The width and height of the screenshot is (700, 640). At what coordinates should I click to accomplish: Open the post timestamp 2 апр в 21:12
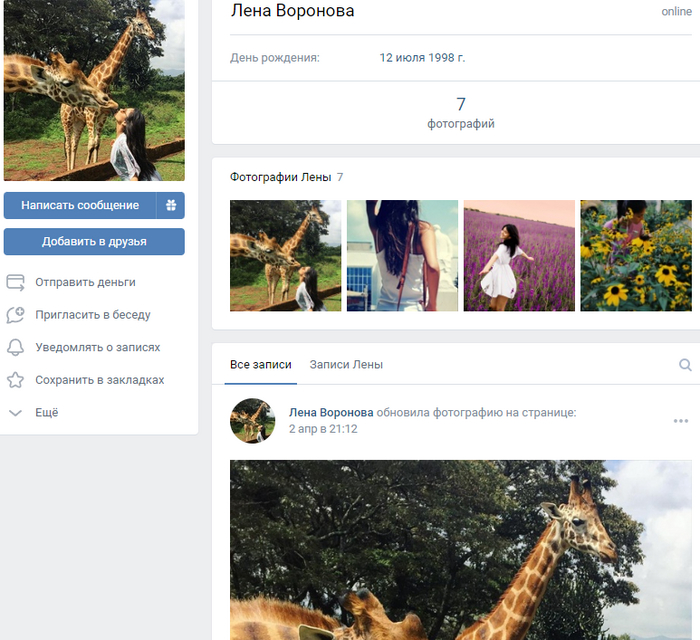pyautogui.click(x=323, y=429)
